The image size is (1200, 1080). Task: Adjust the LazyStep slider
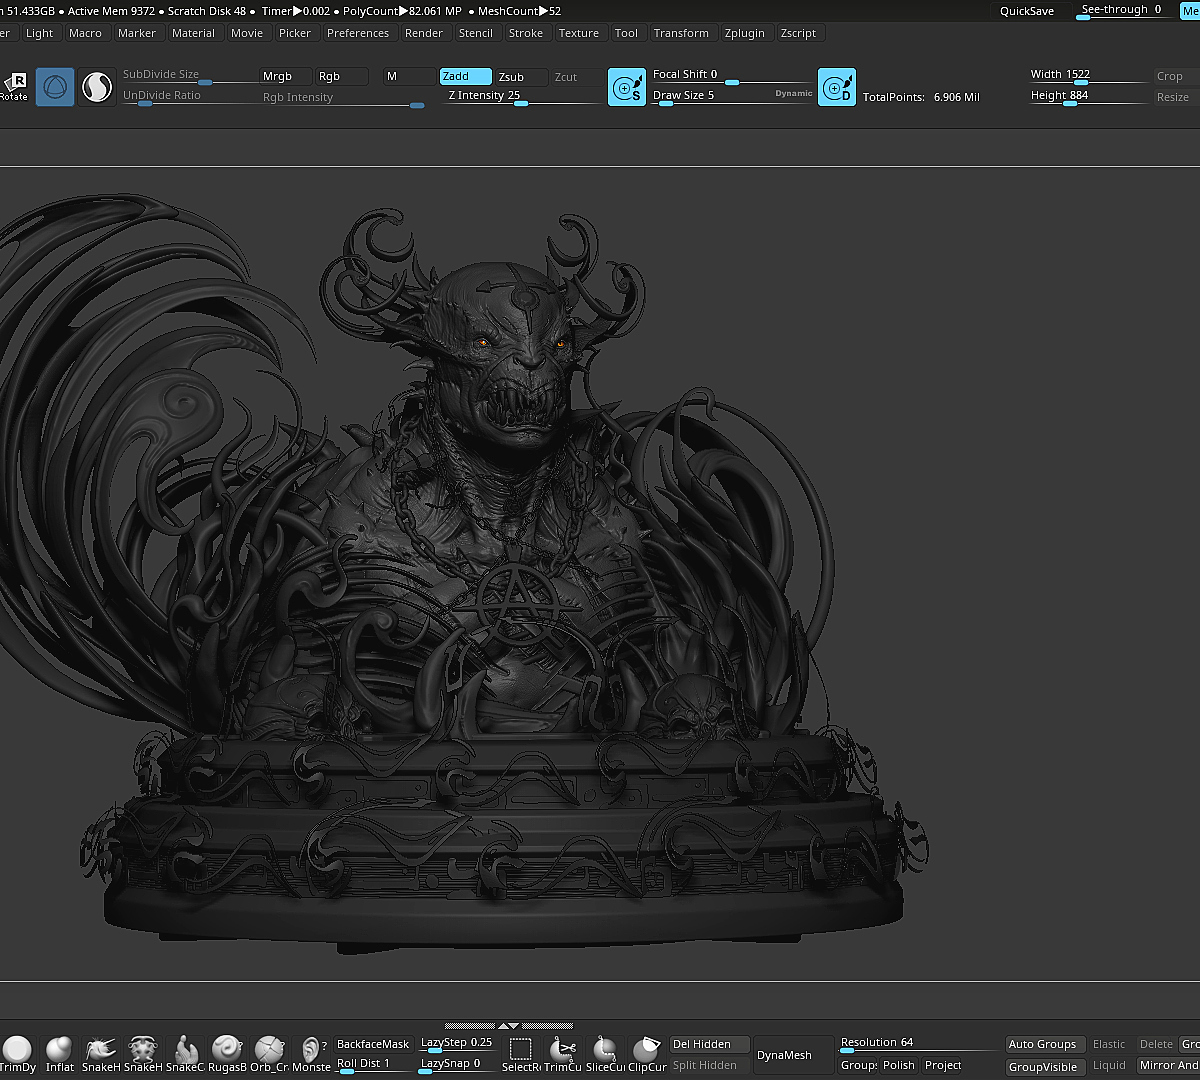pos(457,1044)
